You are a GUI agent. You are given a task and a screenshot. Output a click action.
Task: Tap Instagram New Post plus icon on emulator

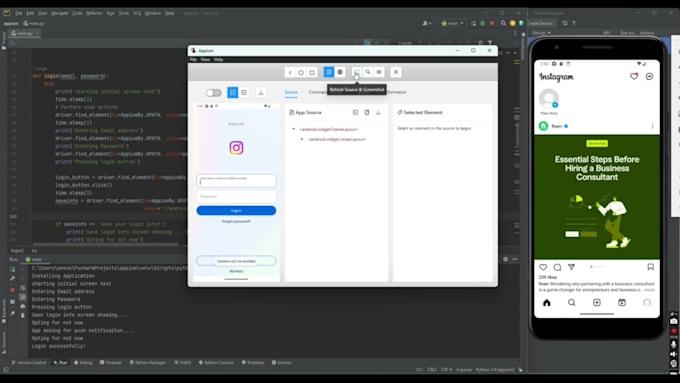[597, 303]
